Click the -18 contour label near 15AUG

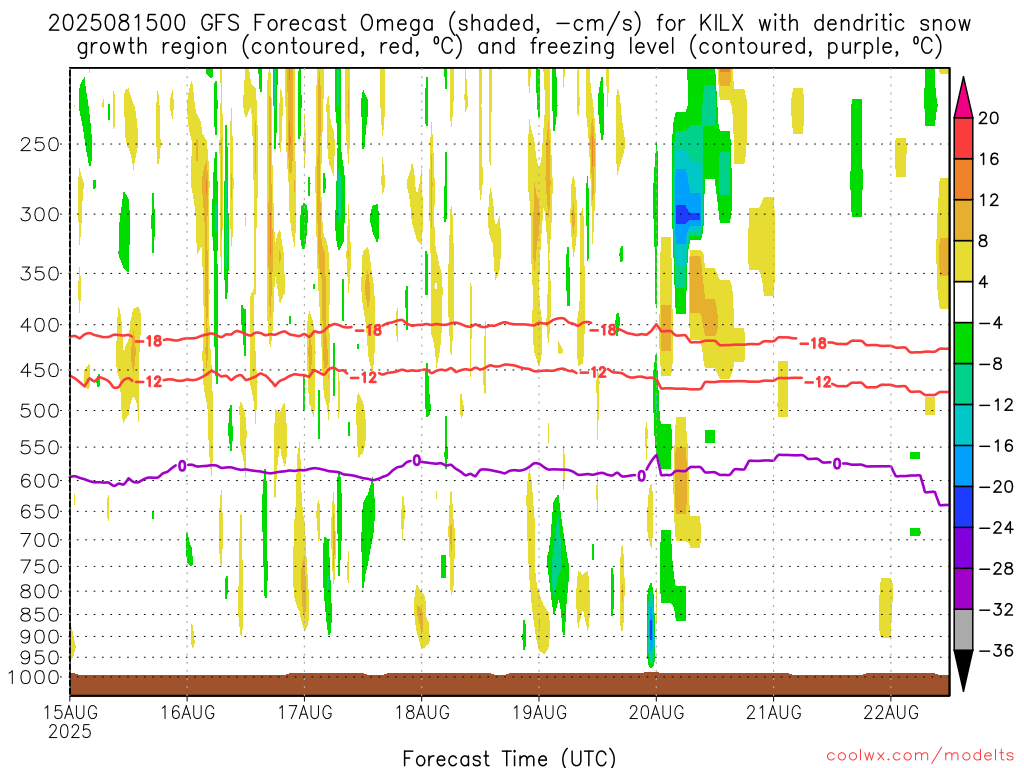[x=149, y=341]
